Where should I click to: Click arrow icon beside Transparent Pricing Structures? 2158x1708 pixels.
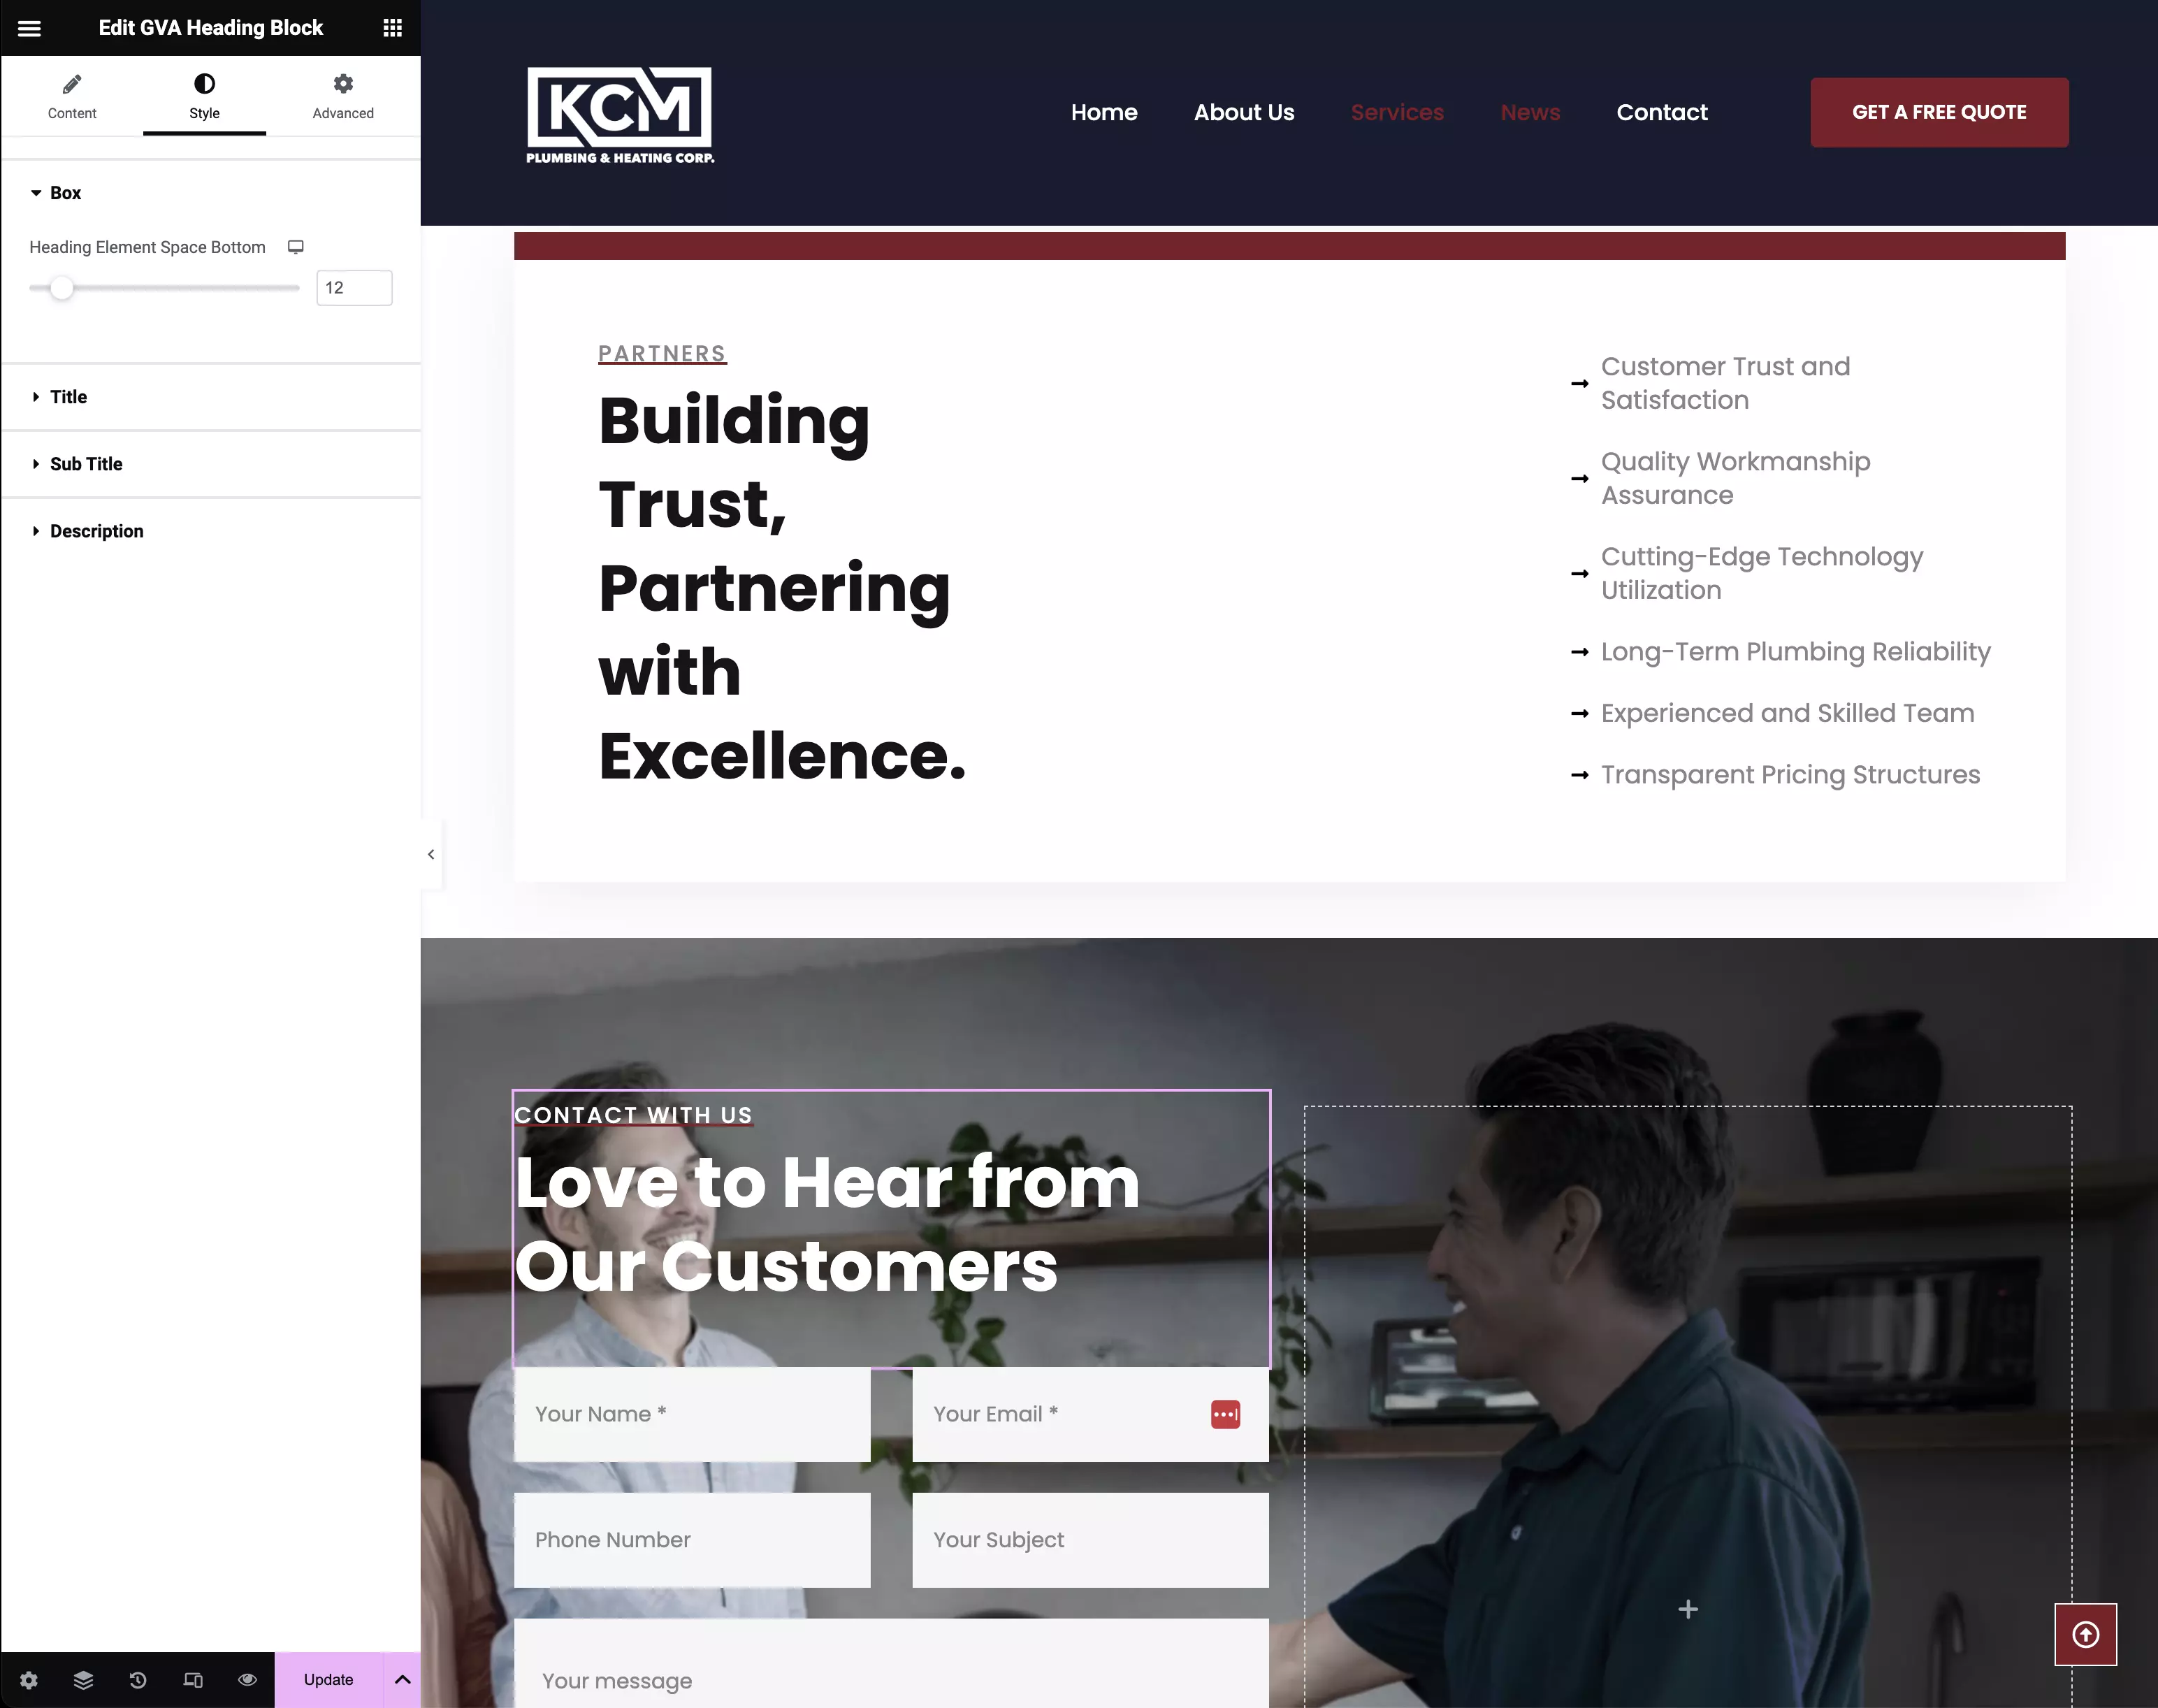click(1580, 776)
